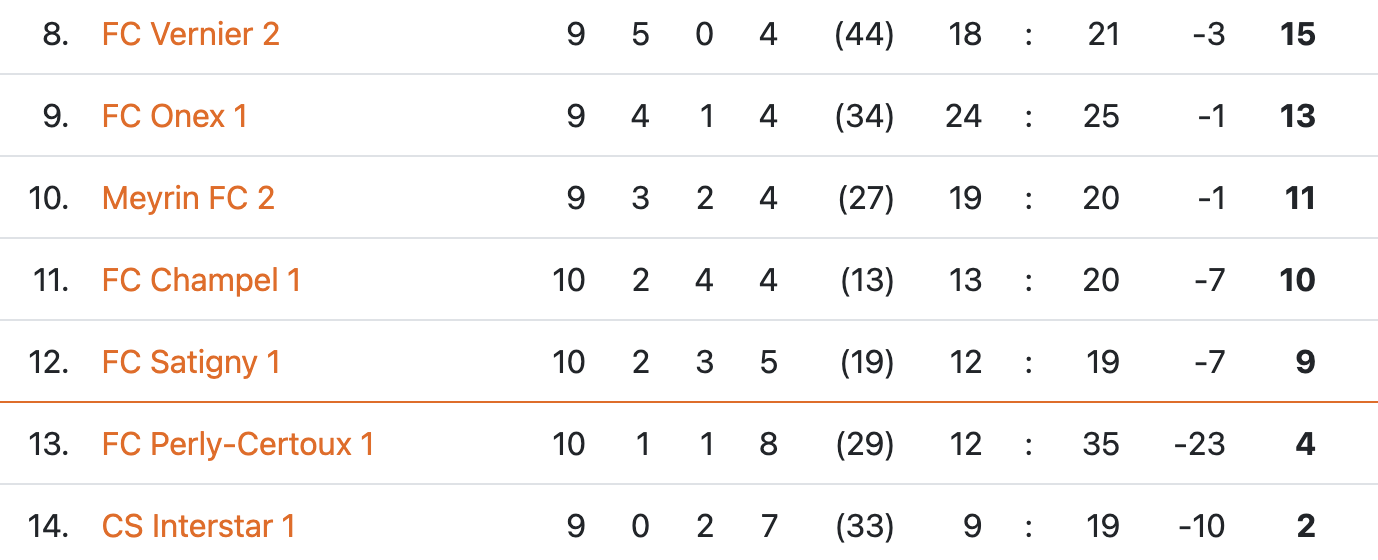The width and height of the screenshot is (1378, 560).
Task: Select the -10 goal difference cell
Action: 1201,526
